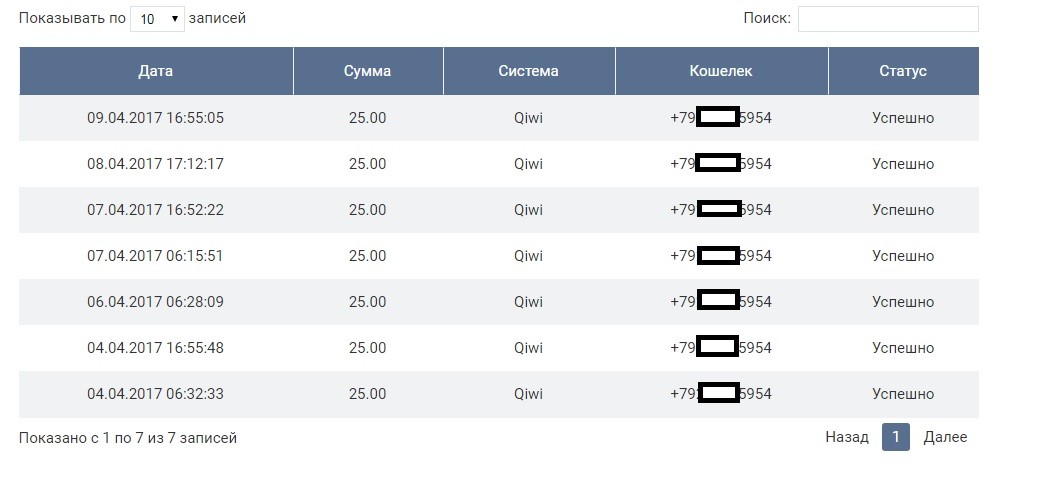Screen dimensions: 1038x477
Task: Click Qiwi system cell in the last row
Action: pos(528,394)
